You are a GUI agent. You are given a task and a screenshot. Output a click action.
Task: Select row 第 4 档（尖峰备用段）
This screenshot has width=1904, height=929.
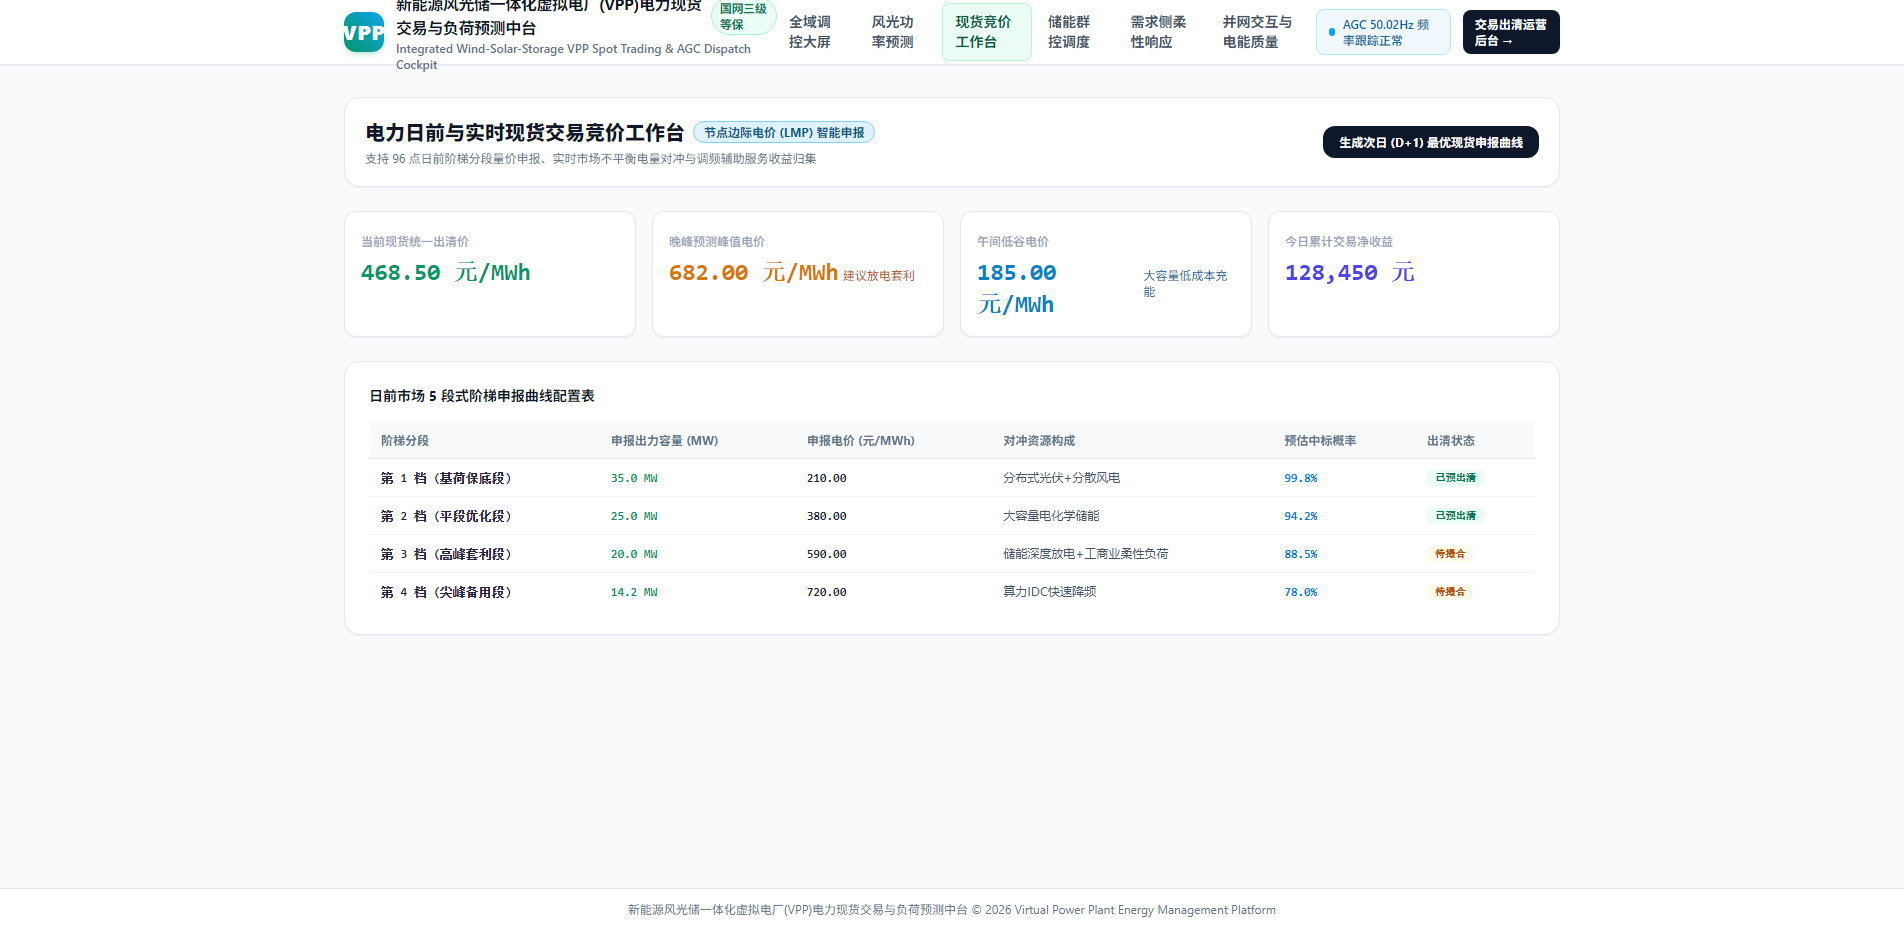(x=952, y=592)
